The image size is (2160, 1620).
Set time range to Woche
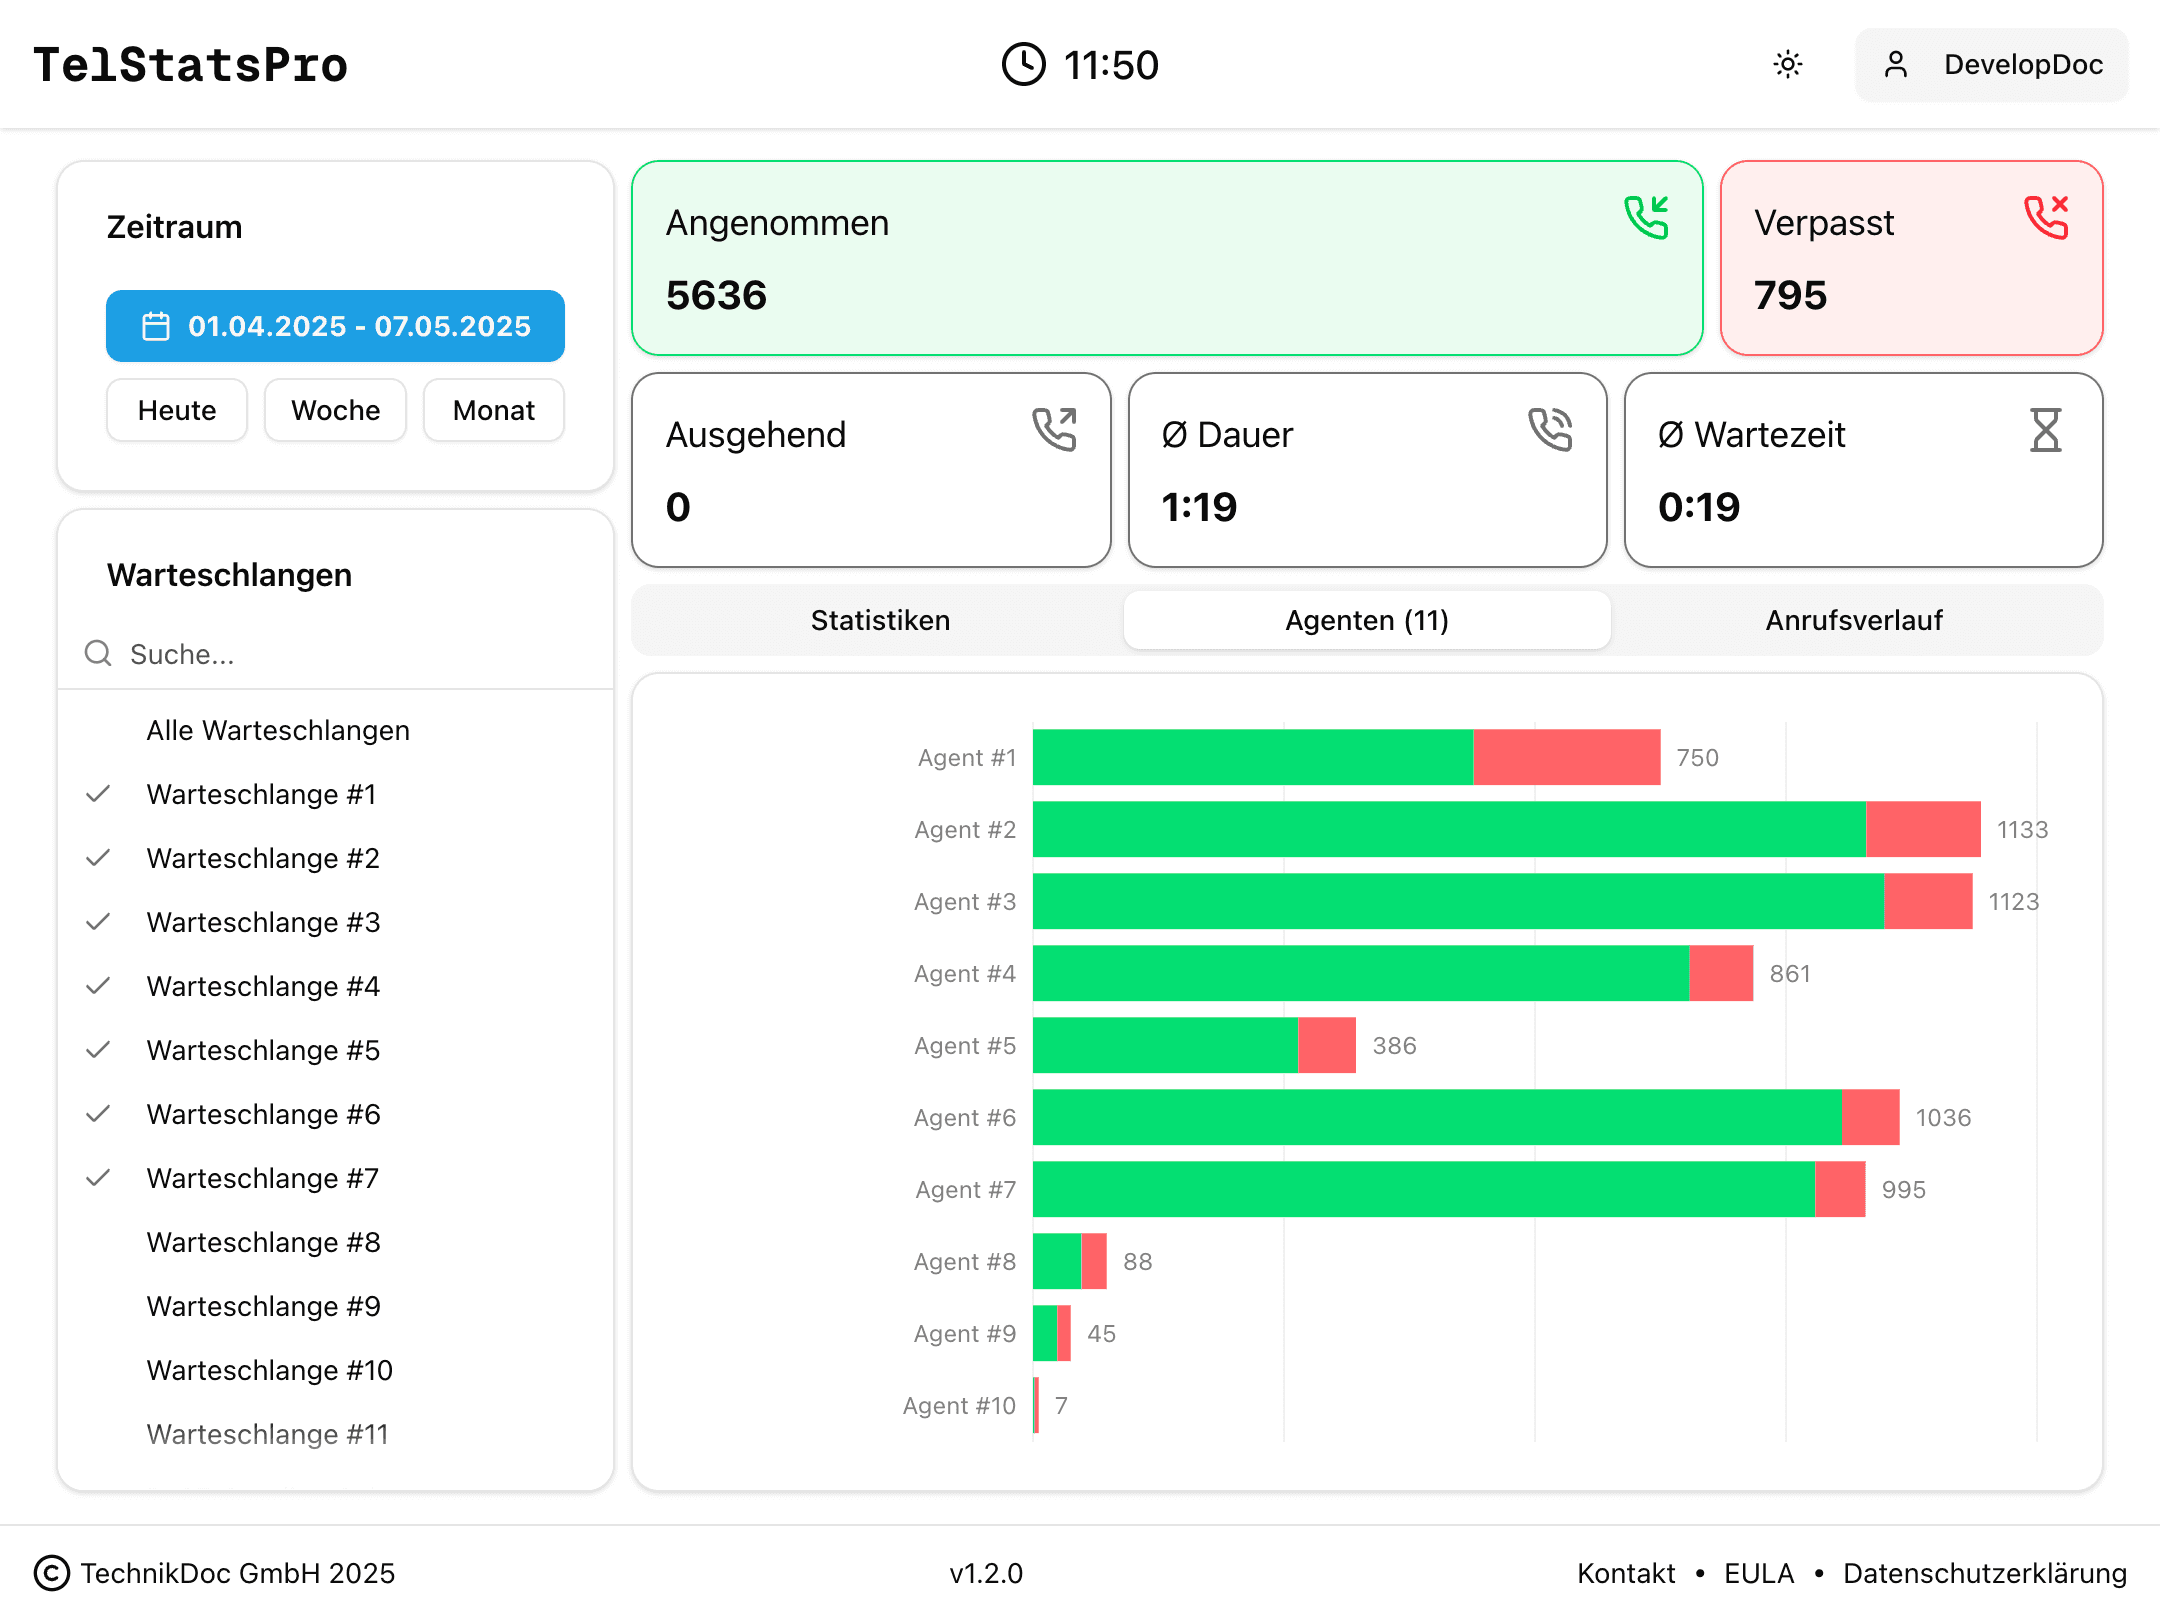pos(335,410)
